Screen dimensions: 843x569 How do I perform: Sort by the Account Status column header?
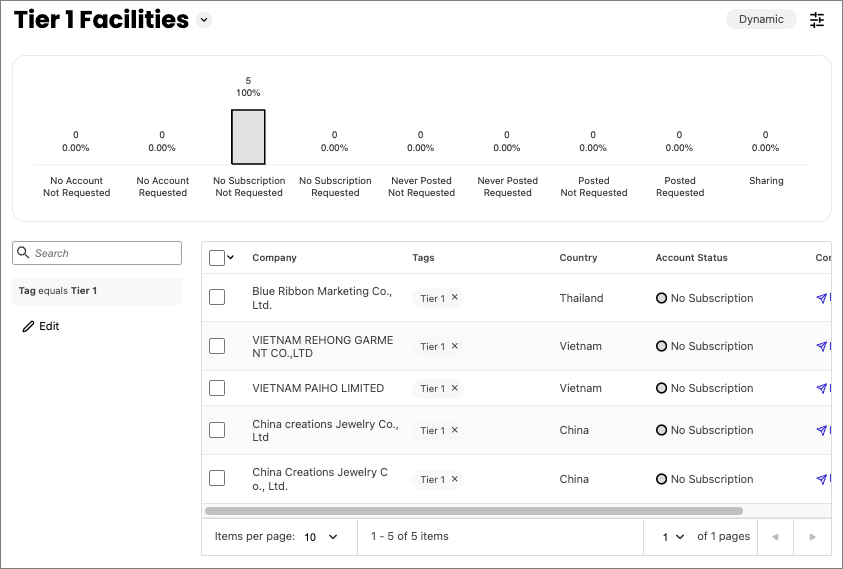691,258
